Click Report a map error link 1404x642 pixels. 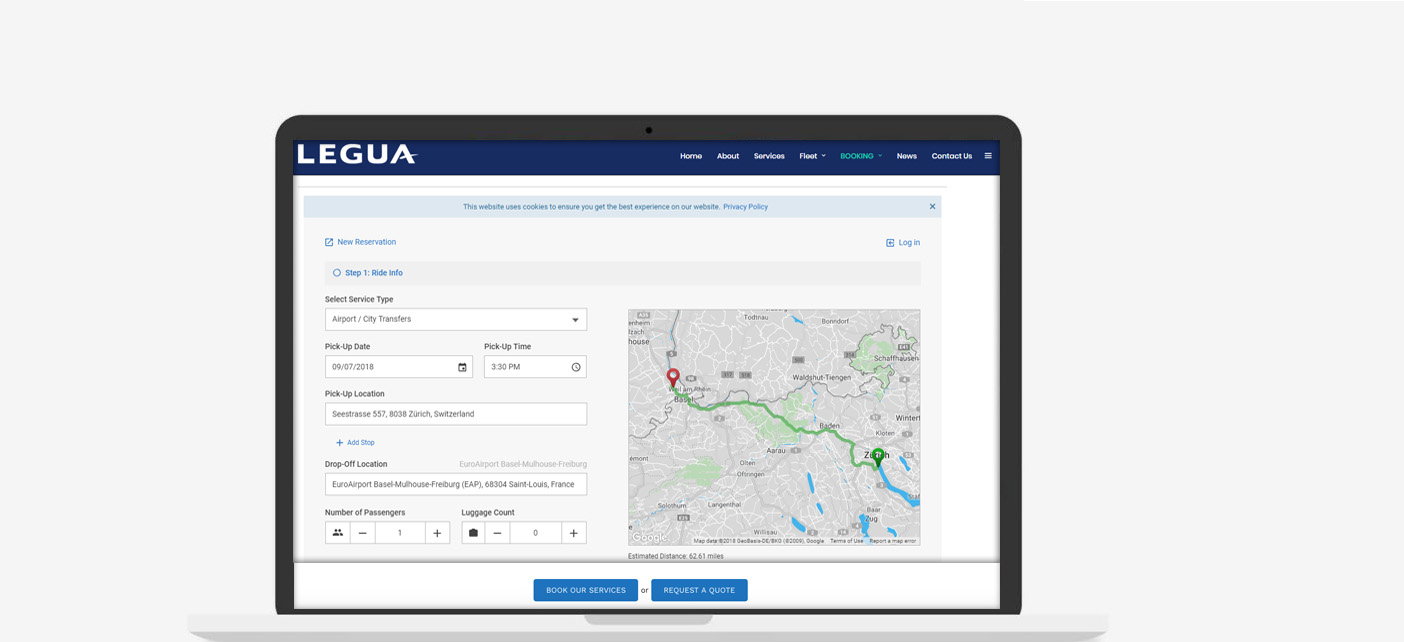893,541
